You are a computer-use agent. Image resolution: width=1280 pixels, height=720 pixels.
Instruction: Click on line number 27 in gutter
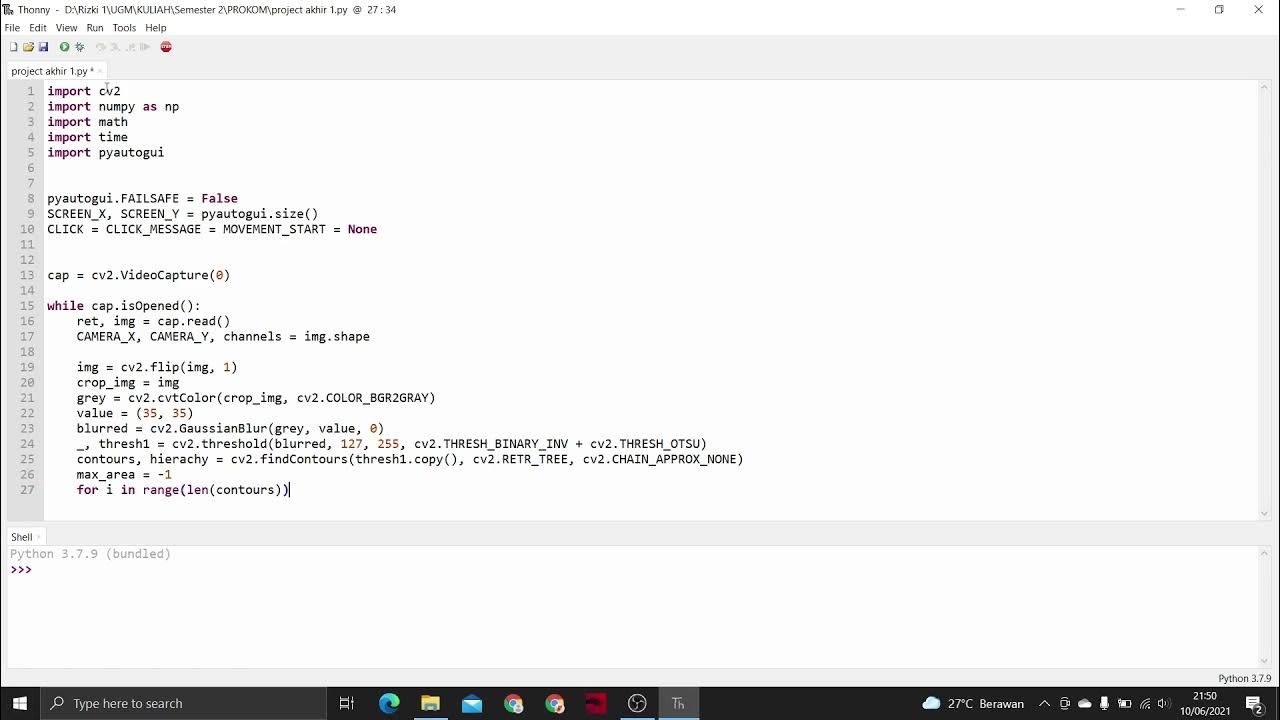27,490
